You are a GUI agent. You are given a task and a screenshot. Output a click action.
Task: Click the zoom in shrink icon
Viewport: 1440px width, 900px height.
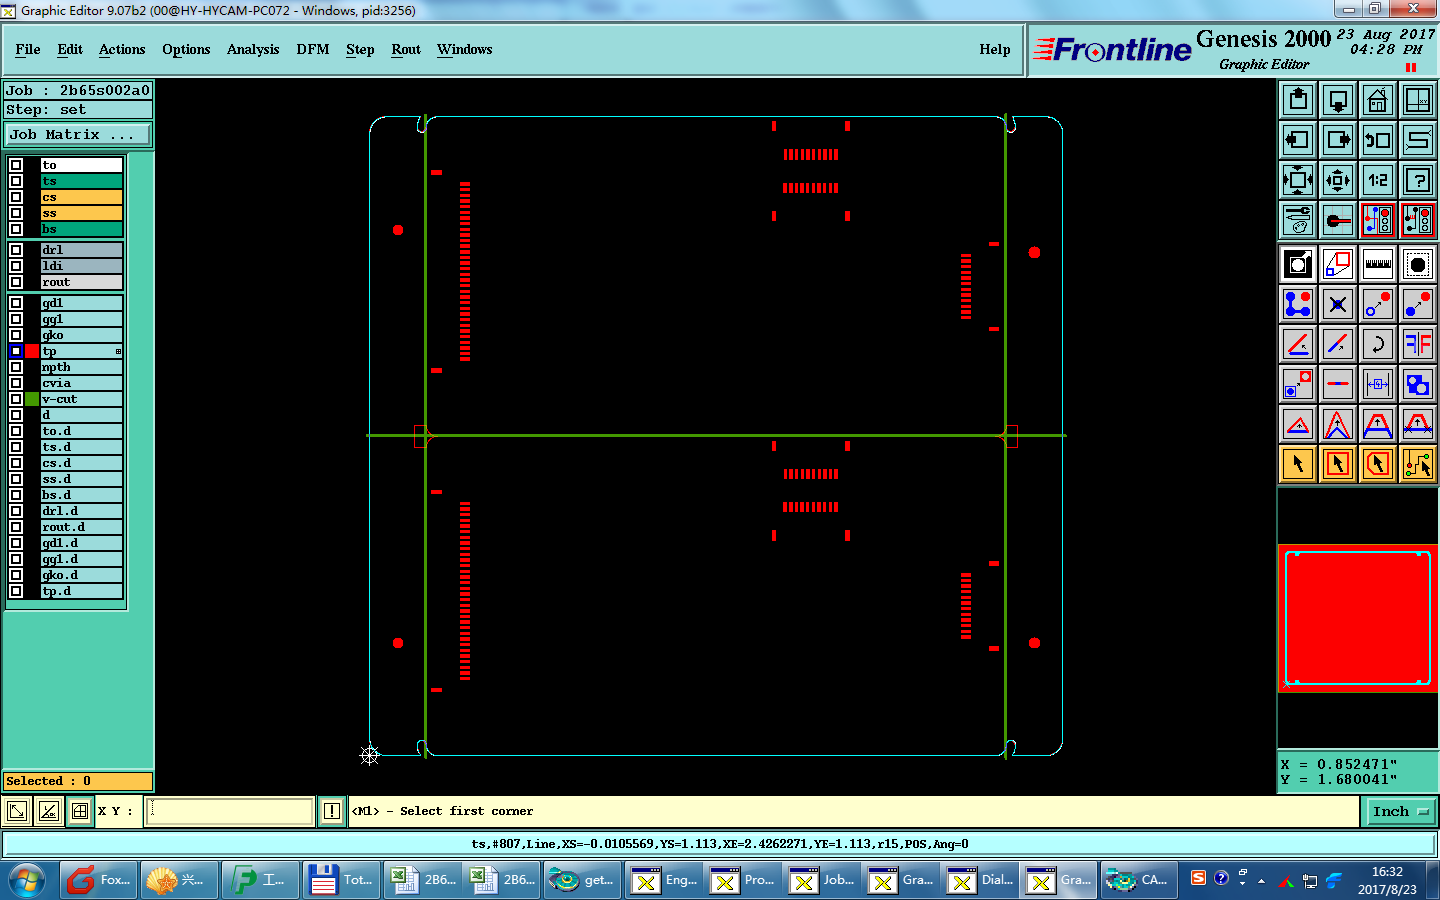pos(1338,180)
